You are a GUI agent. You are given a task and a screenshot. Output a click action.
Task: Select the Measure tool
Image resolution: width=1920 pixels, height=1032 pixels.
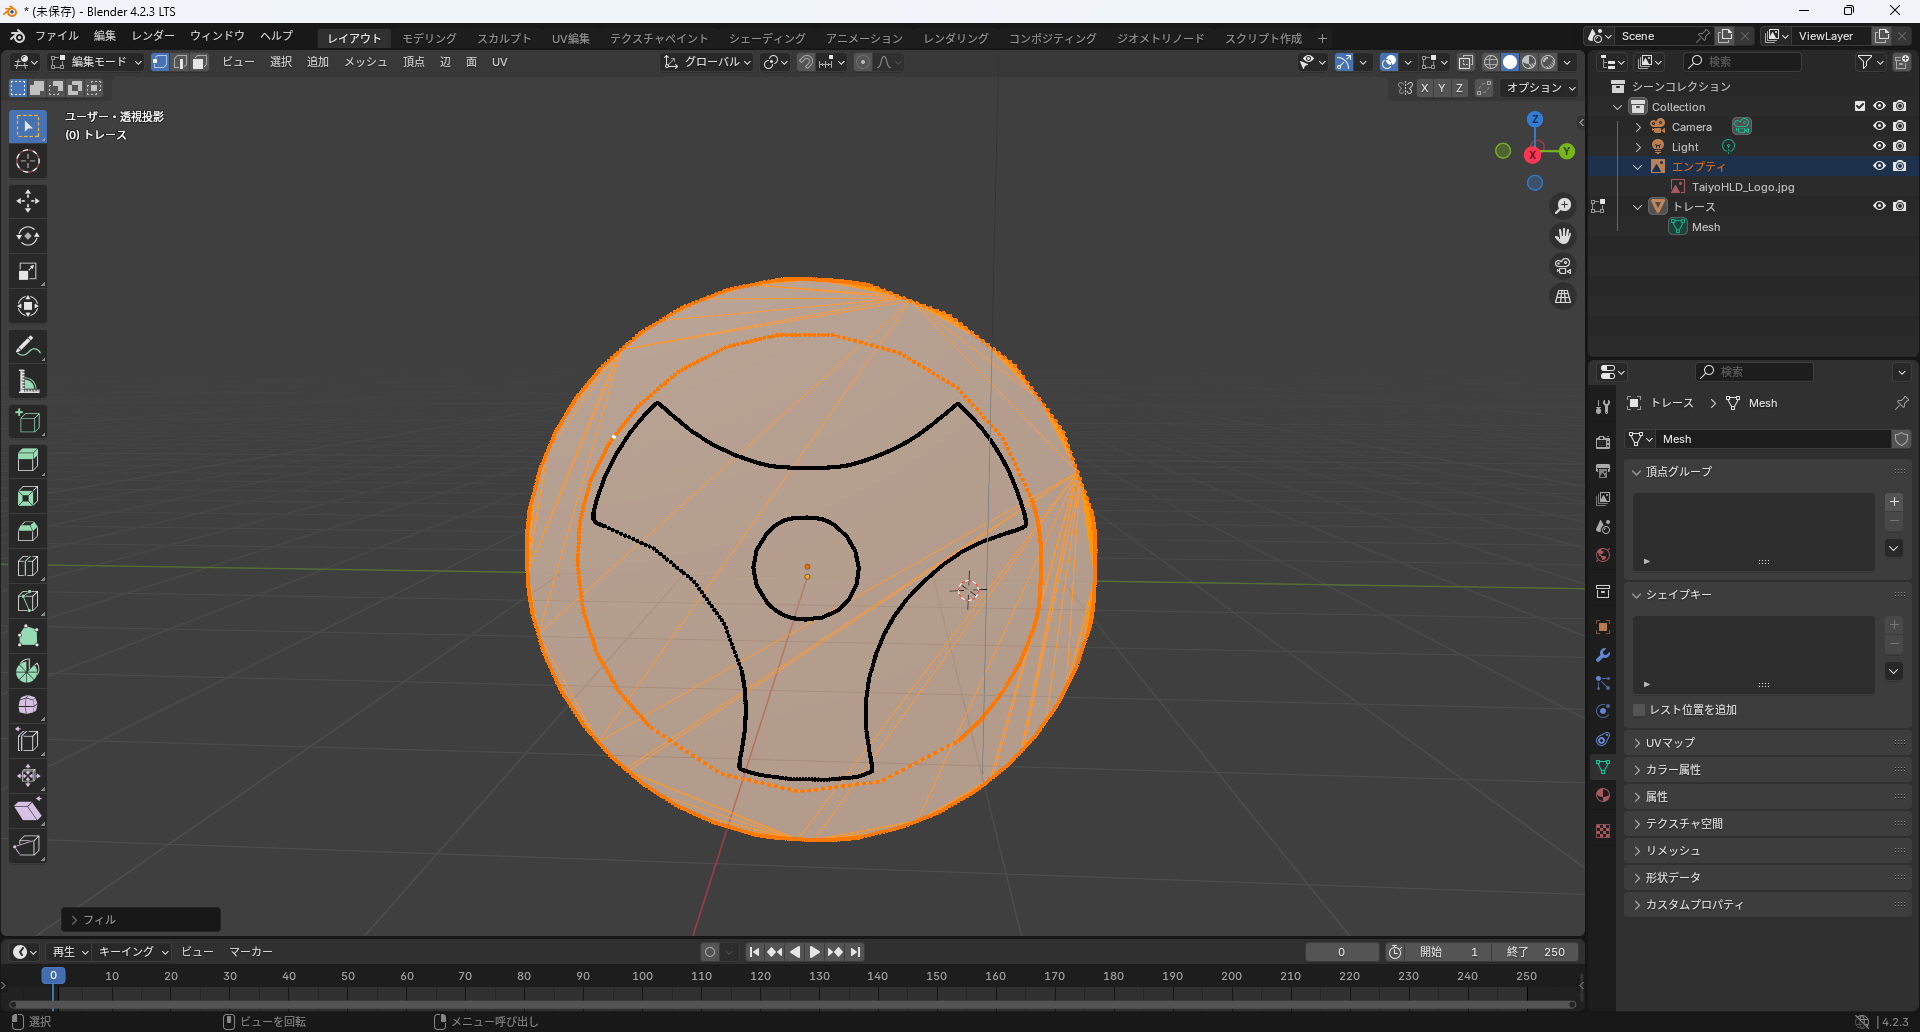coord(28,382)
